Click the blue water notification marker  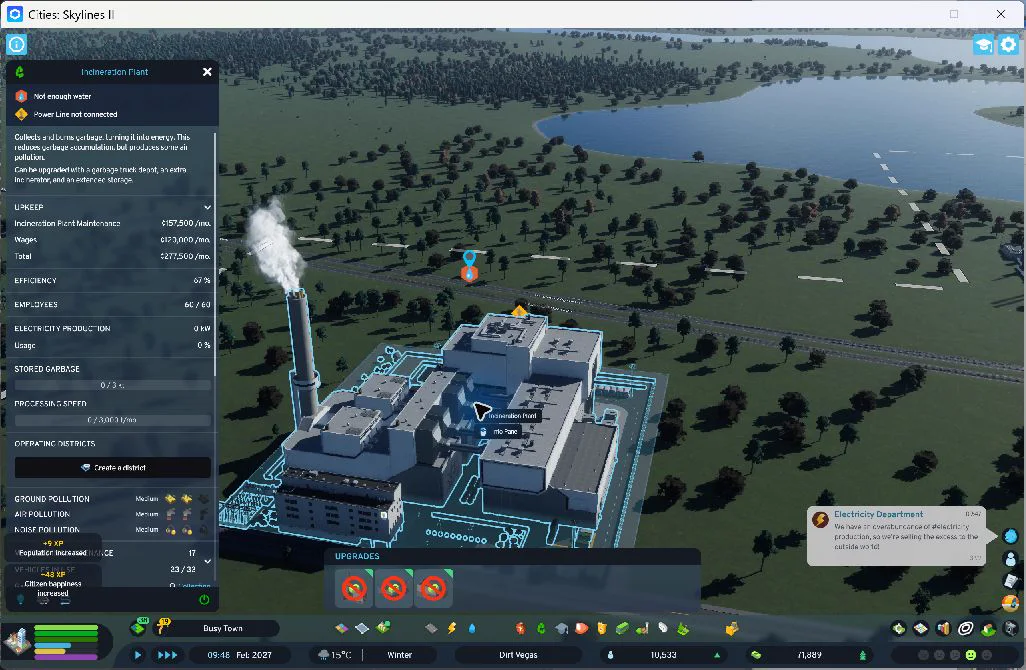click(x=469, y=266)
